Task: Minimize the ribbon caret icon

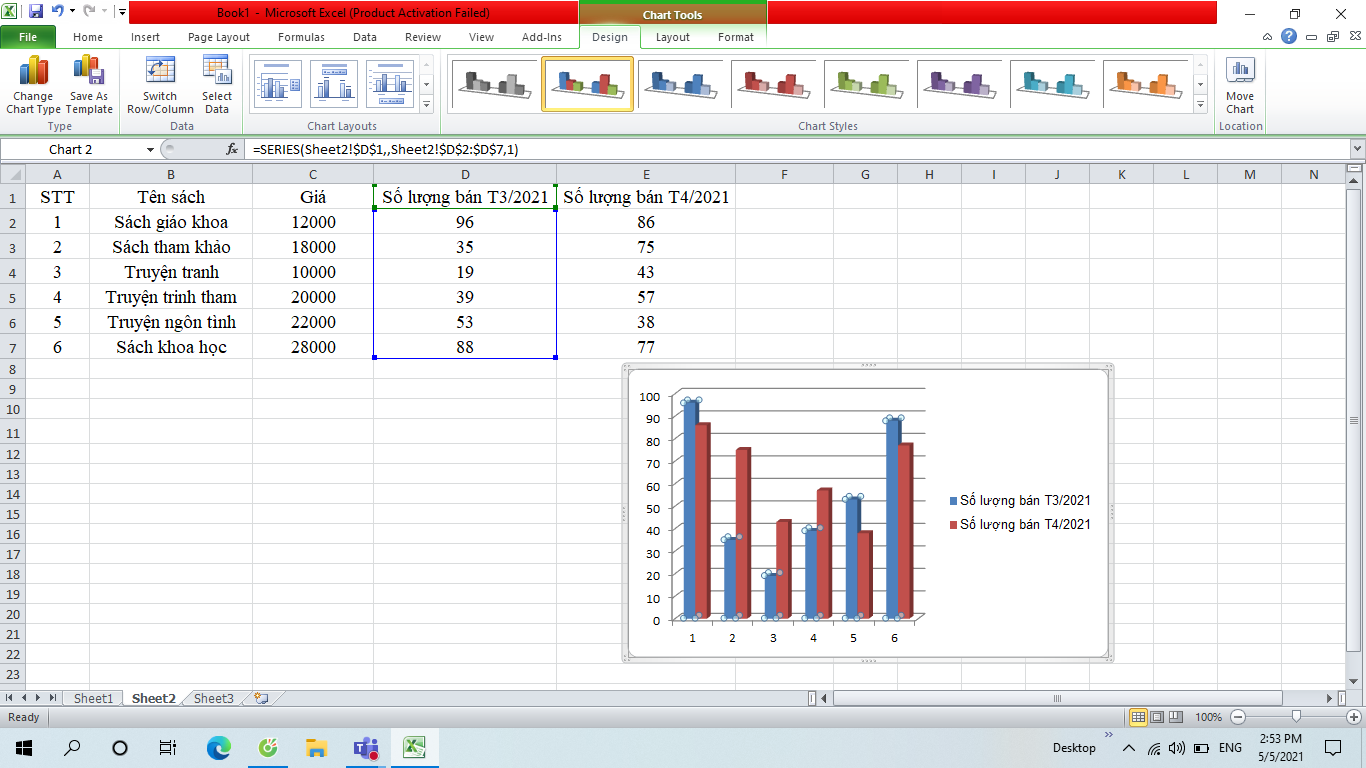Action: (x=1268, y=37)
